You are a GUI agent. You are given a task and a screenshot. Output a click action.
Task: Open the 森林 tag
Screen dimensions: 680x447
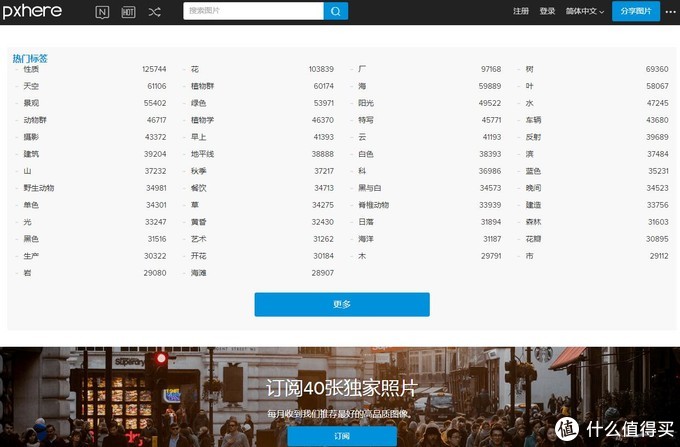coord(533,222)
